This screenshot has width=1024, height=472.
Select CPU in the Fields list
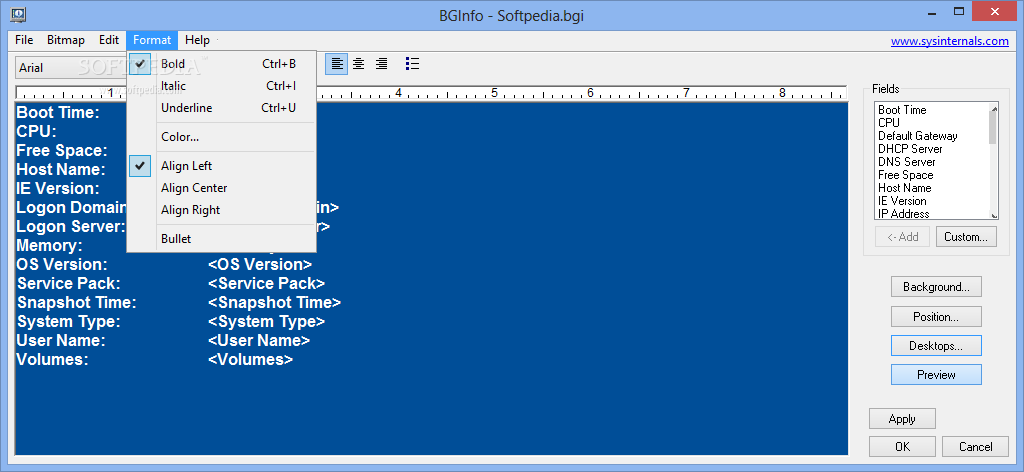click(932, 123)
